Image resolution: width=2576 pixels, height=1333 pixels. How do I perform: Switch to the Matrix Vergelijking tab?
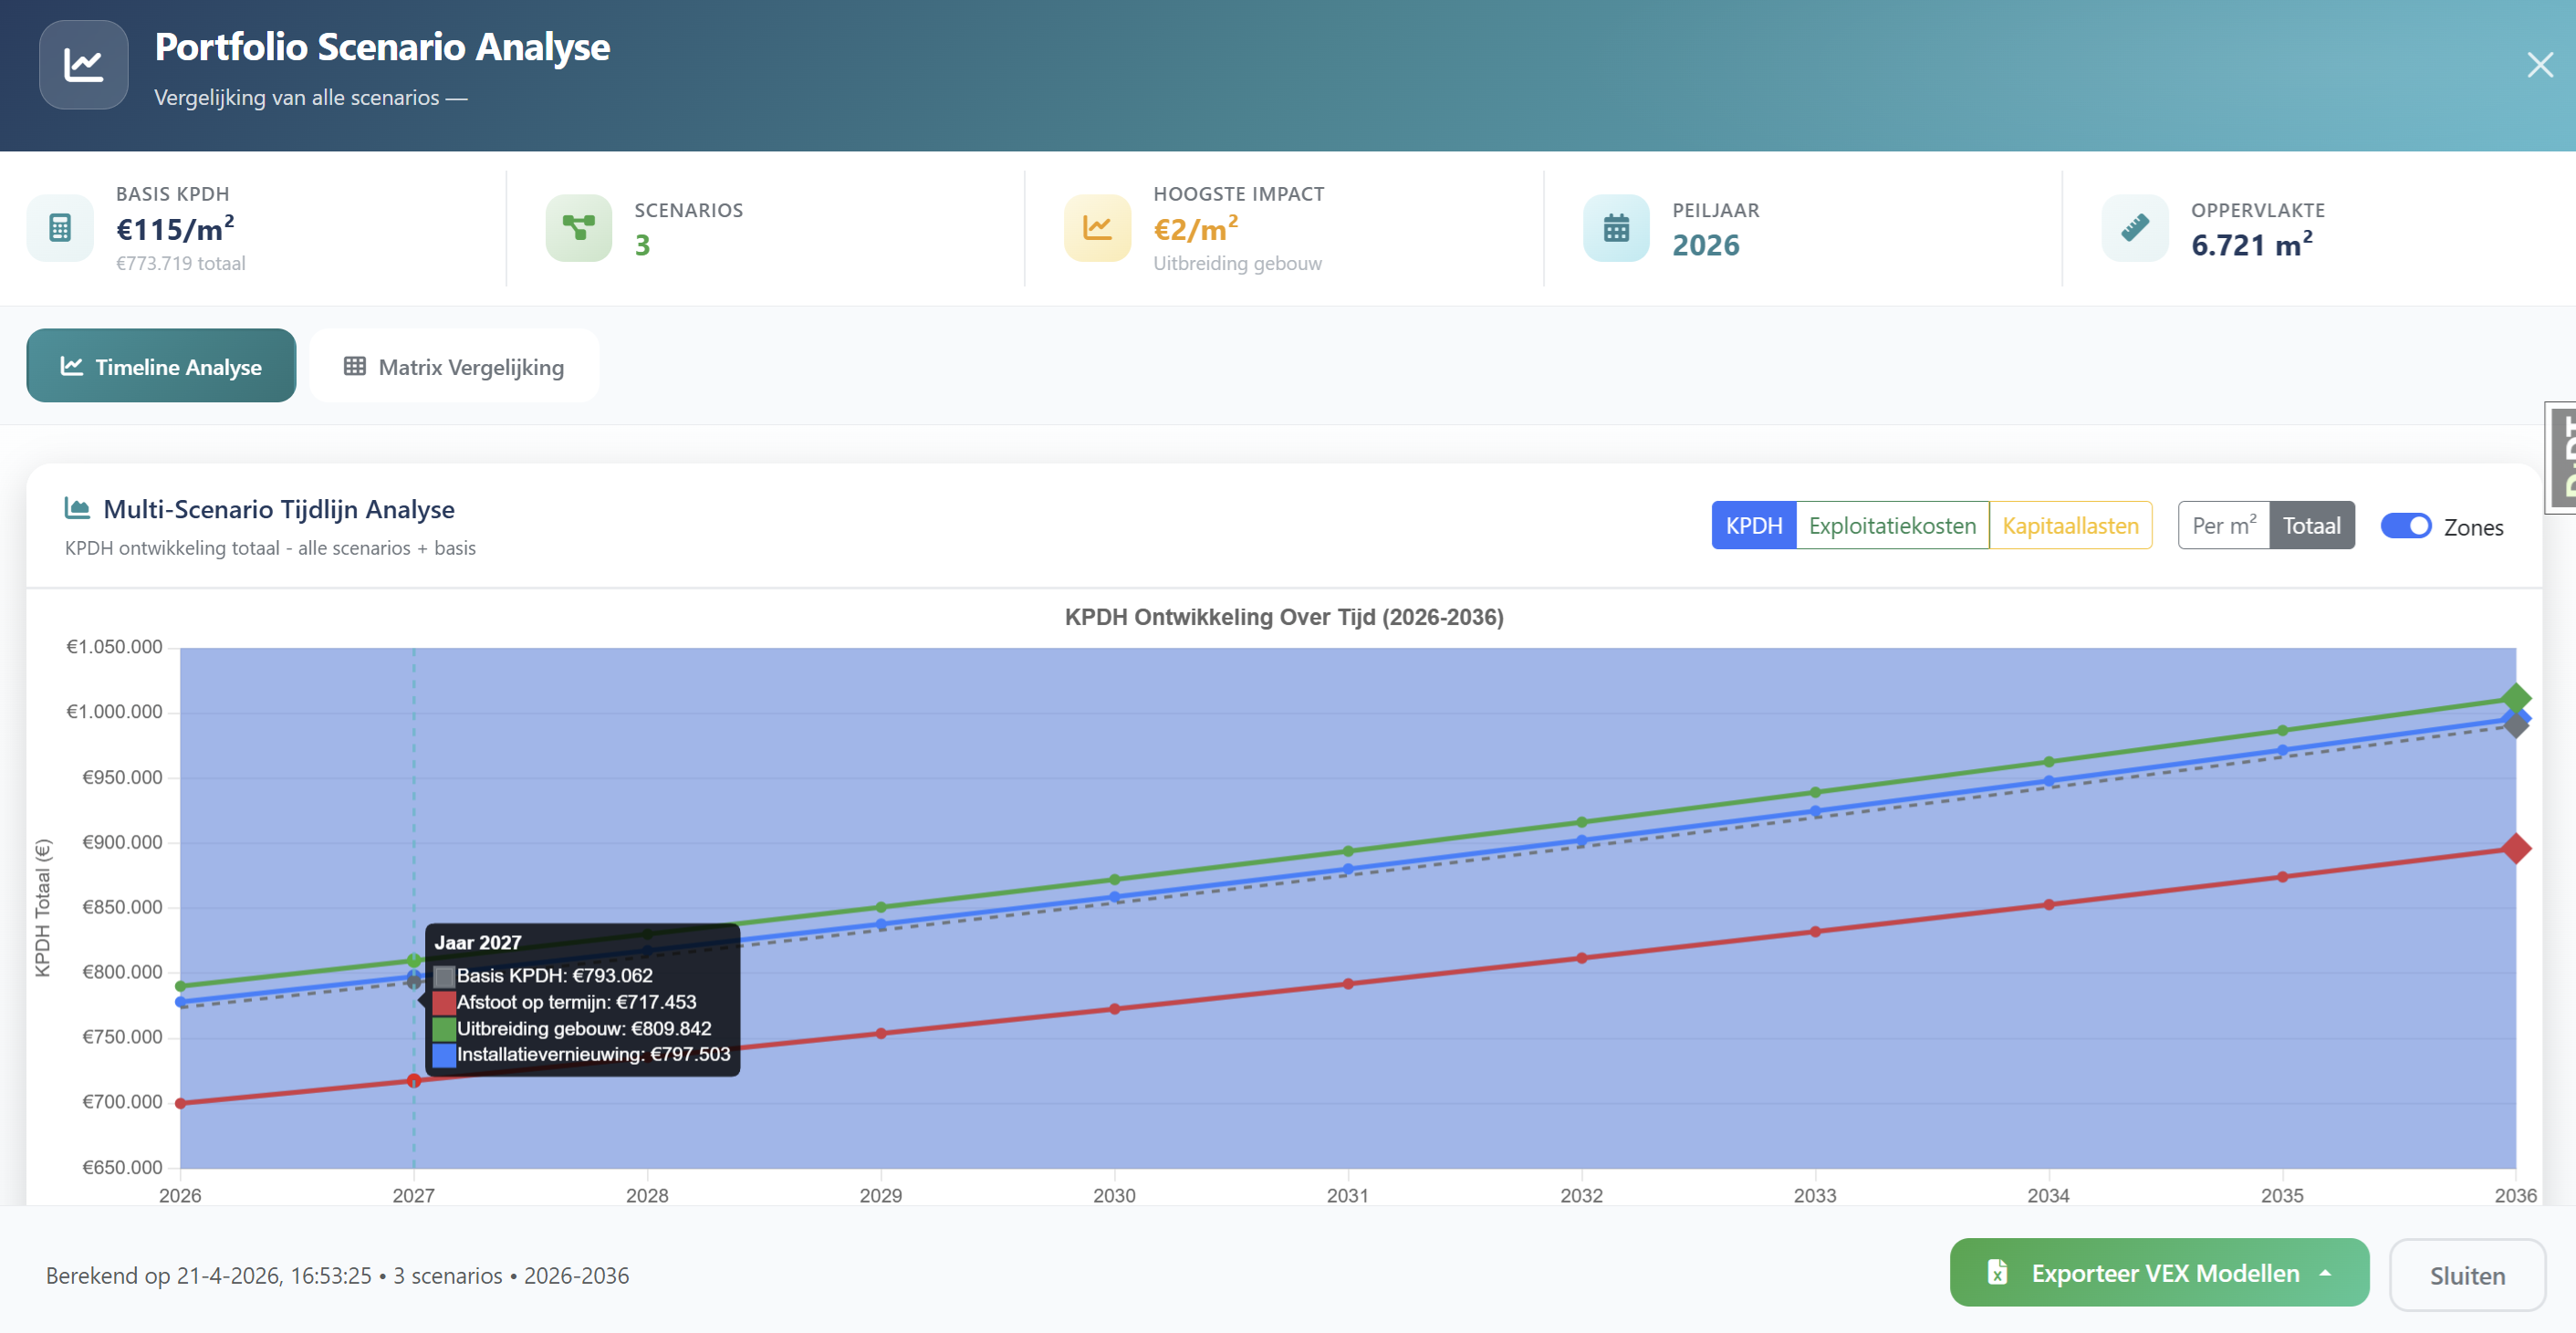tap(454, 365)
